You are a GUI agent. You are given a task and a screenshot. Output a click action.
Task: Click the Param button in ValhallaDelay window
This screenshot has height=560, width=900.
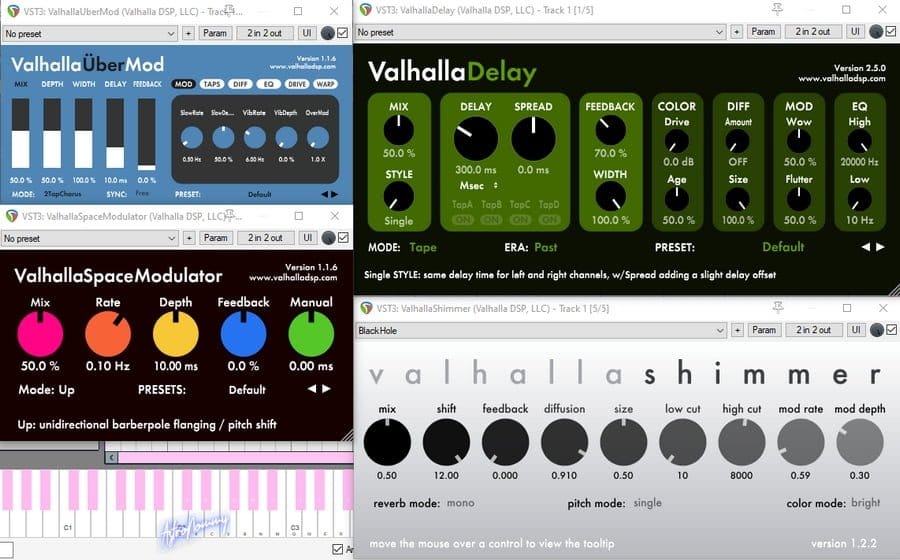click(763, 32)
